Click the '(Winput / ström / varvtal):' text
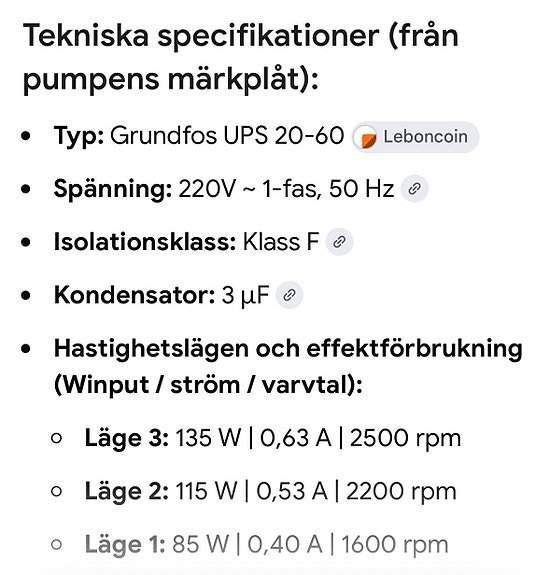 click(x=208, y=386)
